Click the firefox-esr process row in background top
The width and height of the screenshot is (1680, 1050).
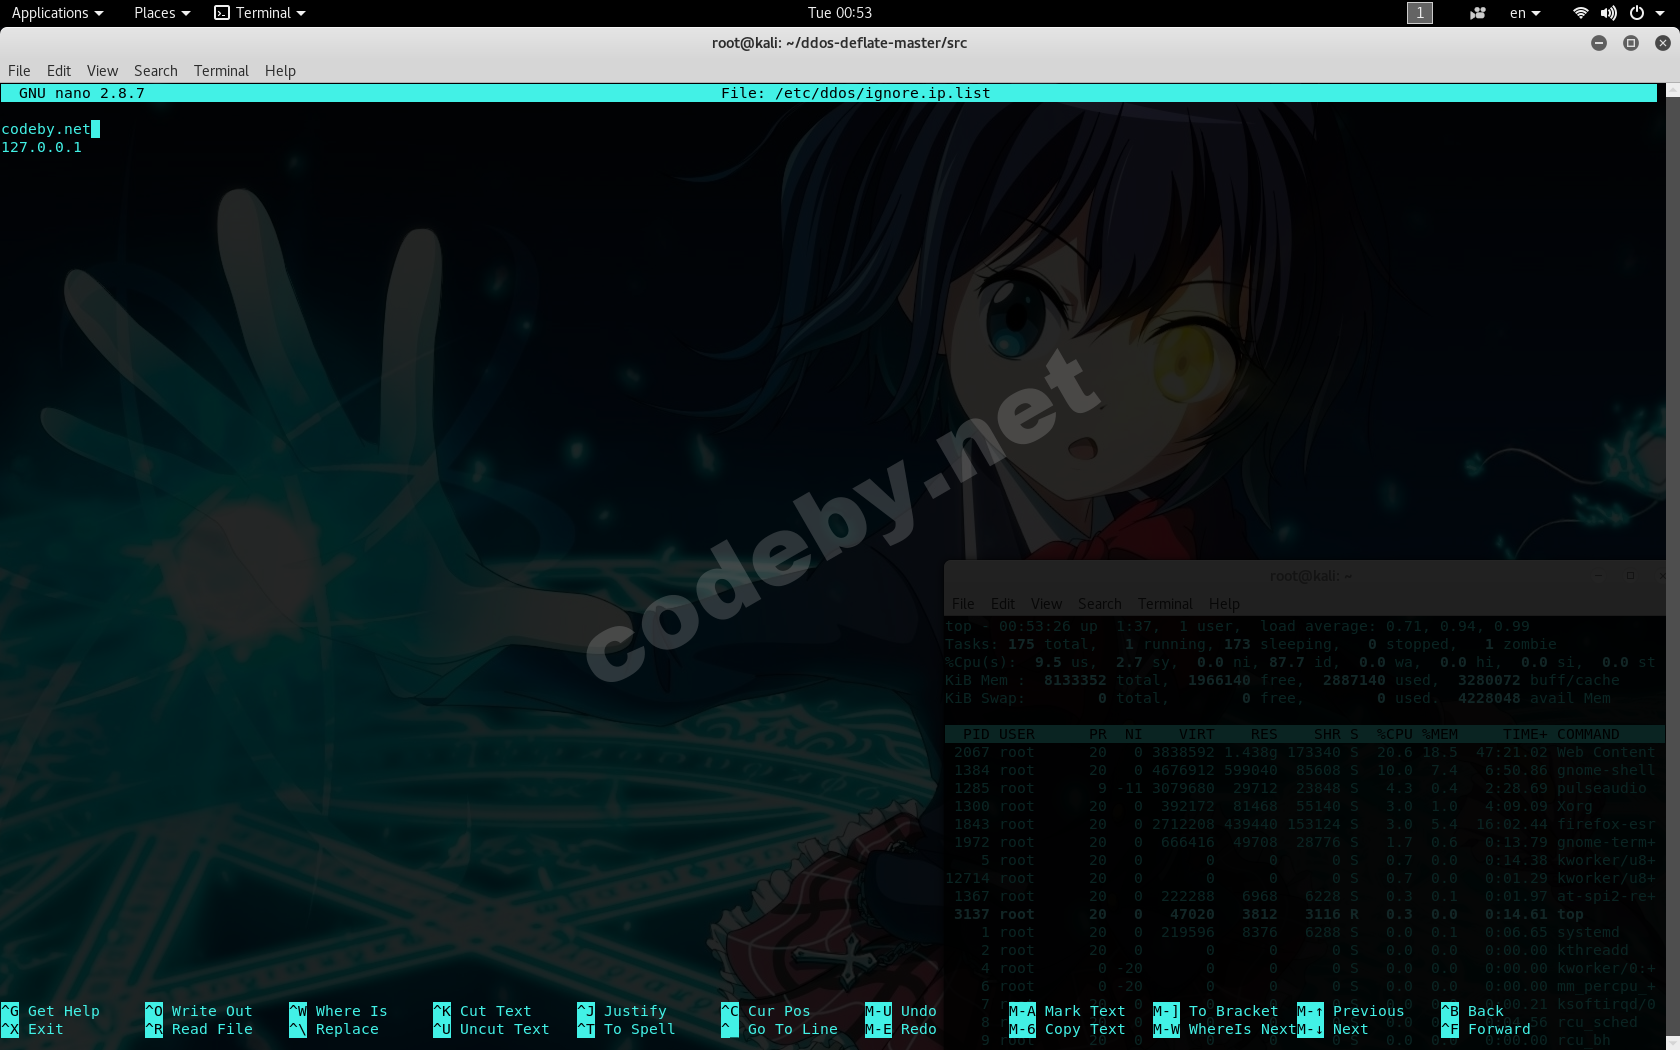(x=1304, y=825)
